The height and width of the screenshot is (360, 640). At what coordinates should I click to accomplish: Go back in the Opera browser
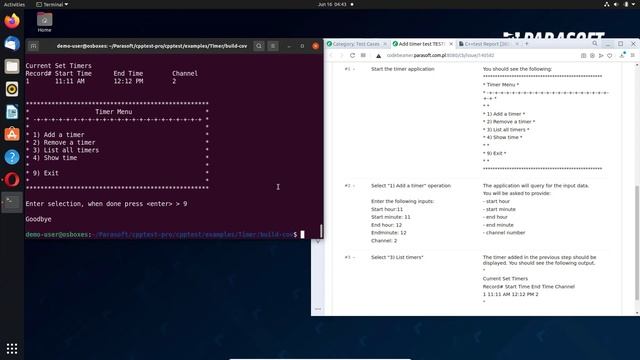point(331,56)
